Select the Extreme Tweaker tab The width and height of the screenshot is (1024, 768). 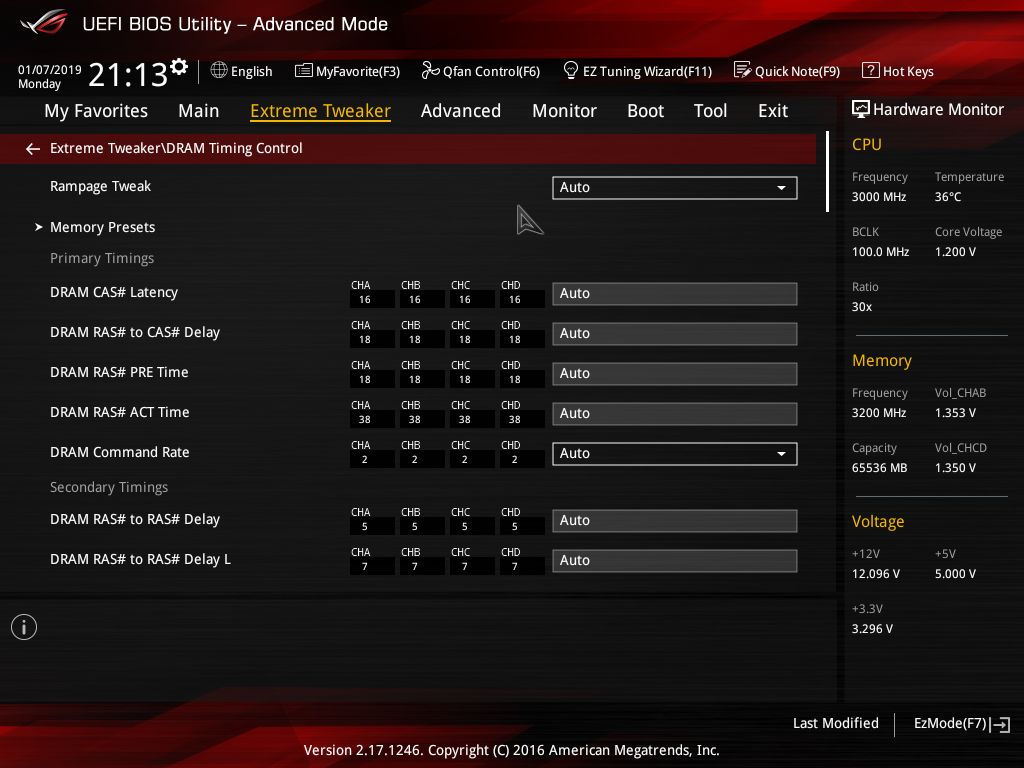tap(321, 111)
